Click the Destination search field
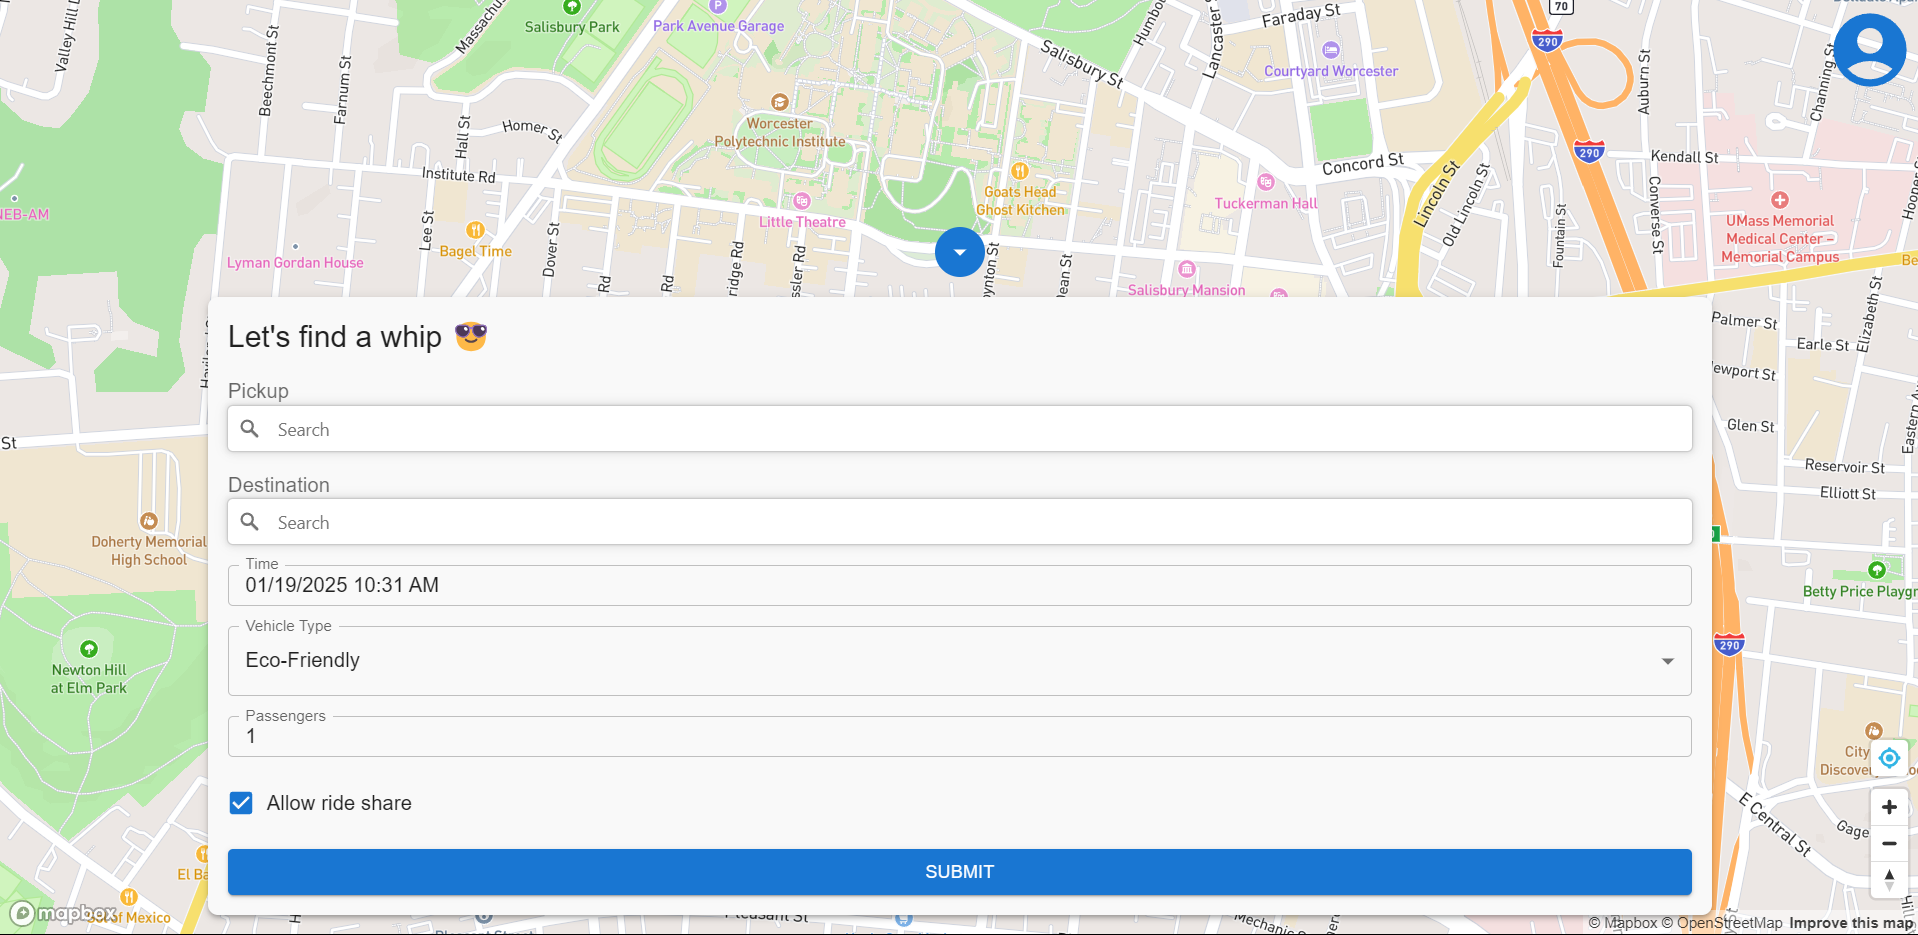Viewport: 1918px width, 935px height. [x=959, y=522]
